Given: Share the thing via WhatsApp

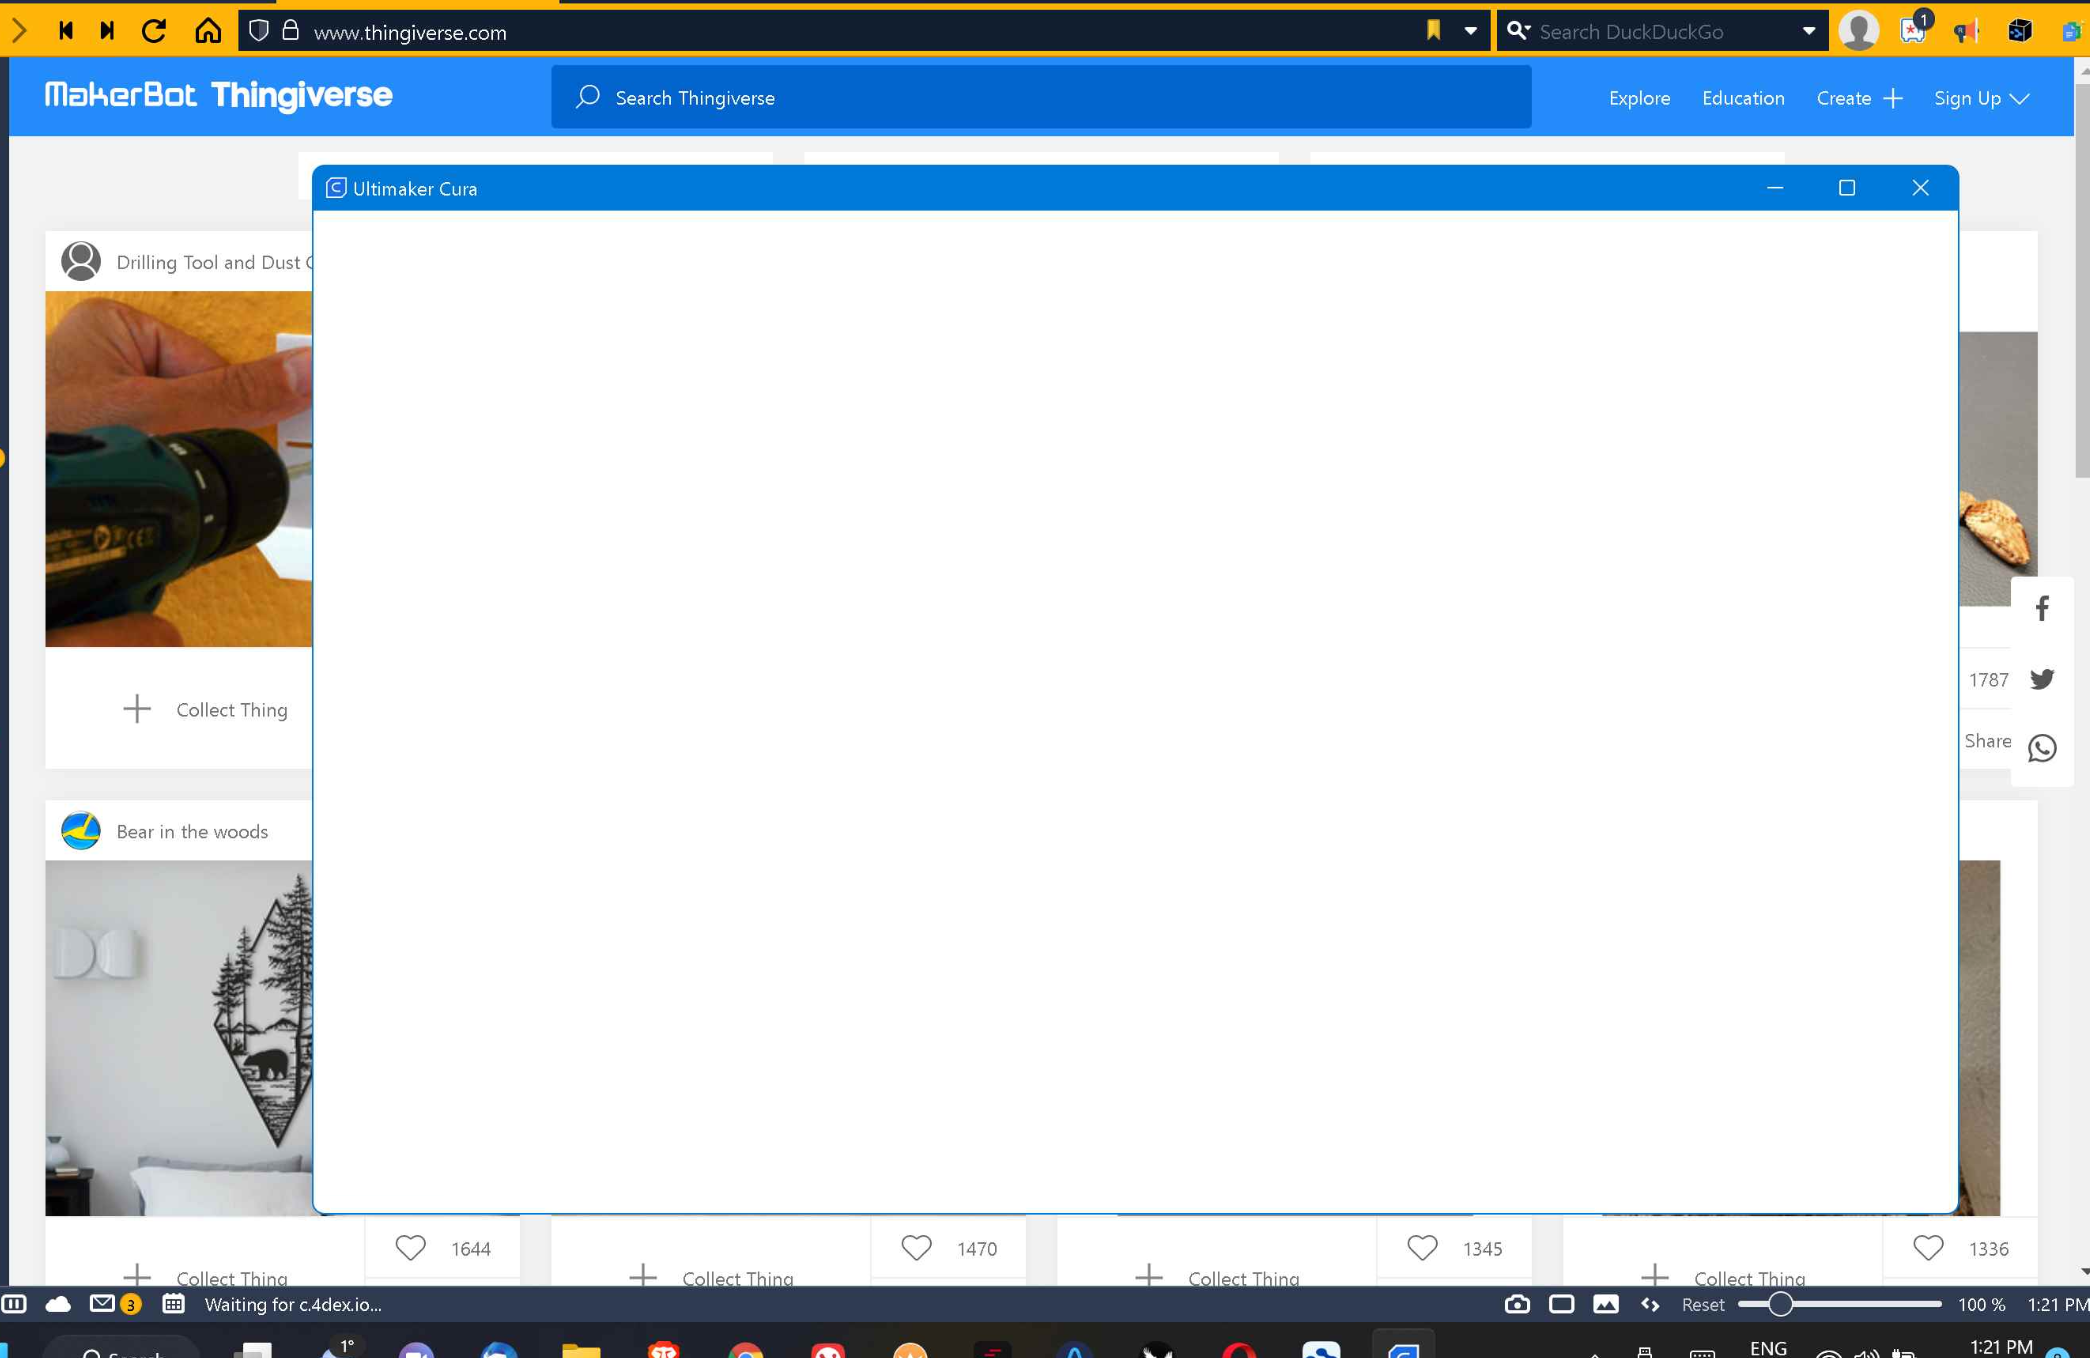Looking at the screenshot, I should 2042,748.
